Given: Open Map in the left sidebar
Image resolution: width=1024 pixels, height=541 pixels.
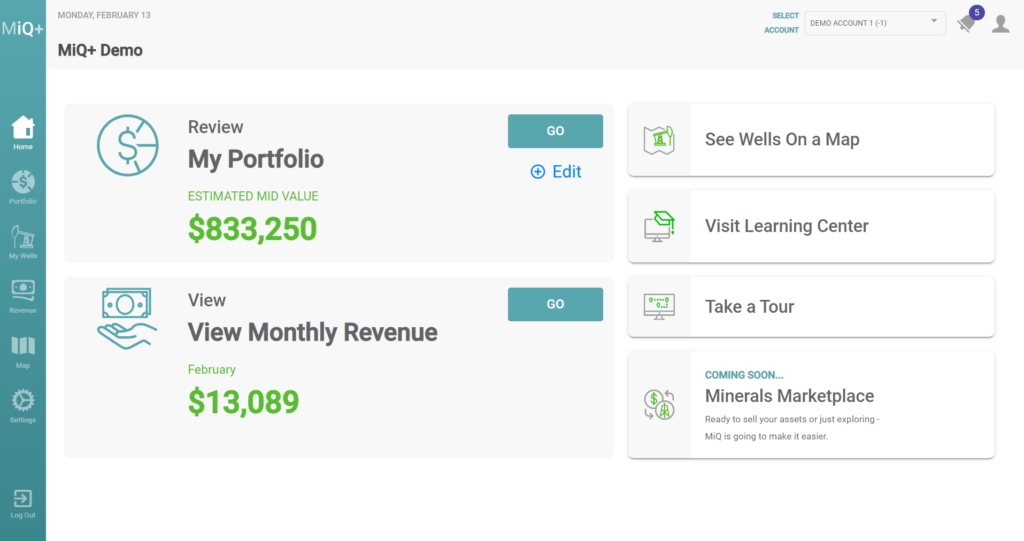Looking at the screenshot, I should (23, 350).
